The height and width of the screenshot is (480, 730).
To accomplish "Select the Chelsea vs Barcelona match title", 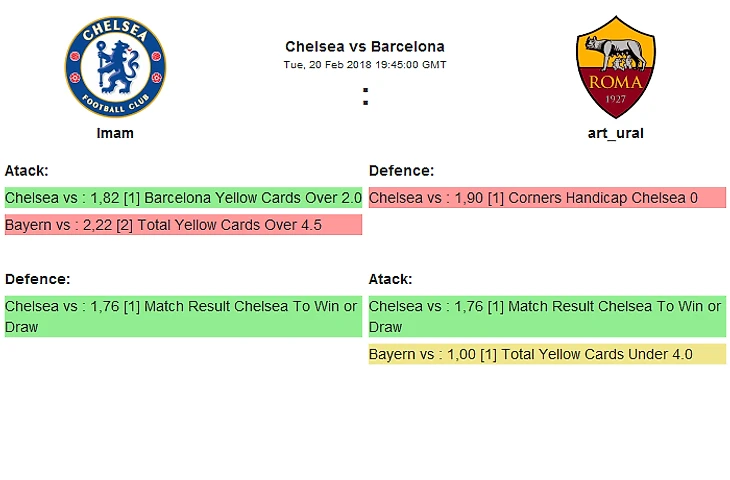I will (365, 47).
